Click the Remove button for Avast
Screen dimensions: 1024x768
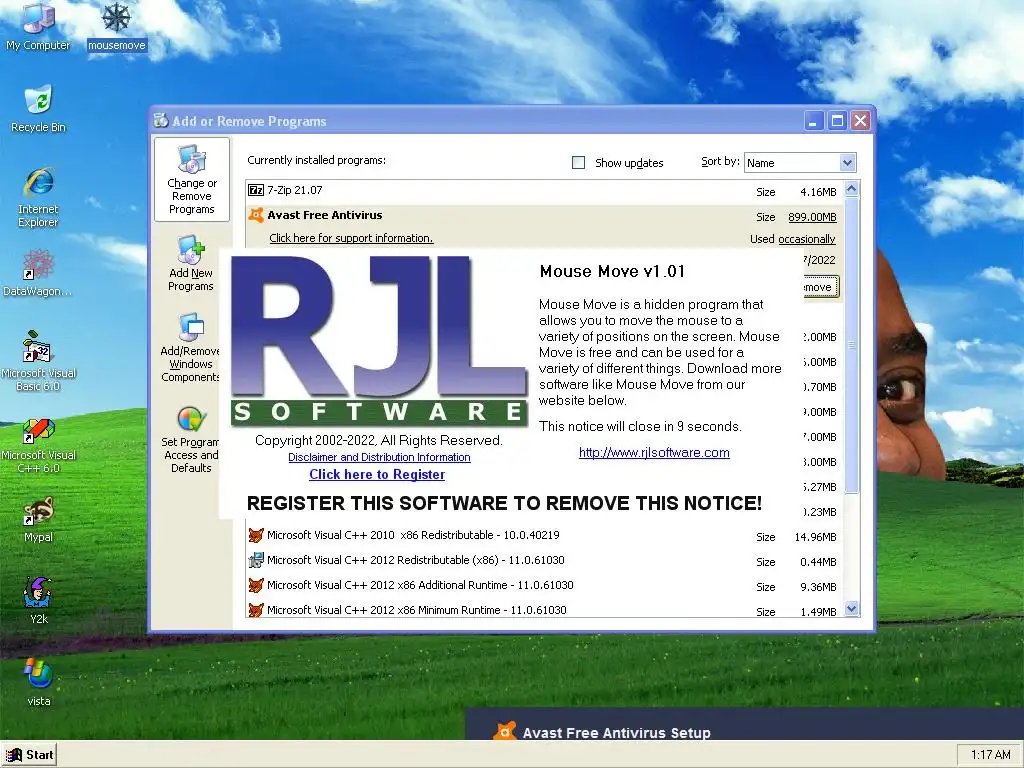[x=821, y=287]
